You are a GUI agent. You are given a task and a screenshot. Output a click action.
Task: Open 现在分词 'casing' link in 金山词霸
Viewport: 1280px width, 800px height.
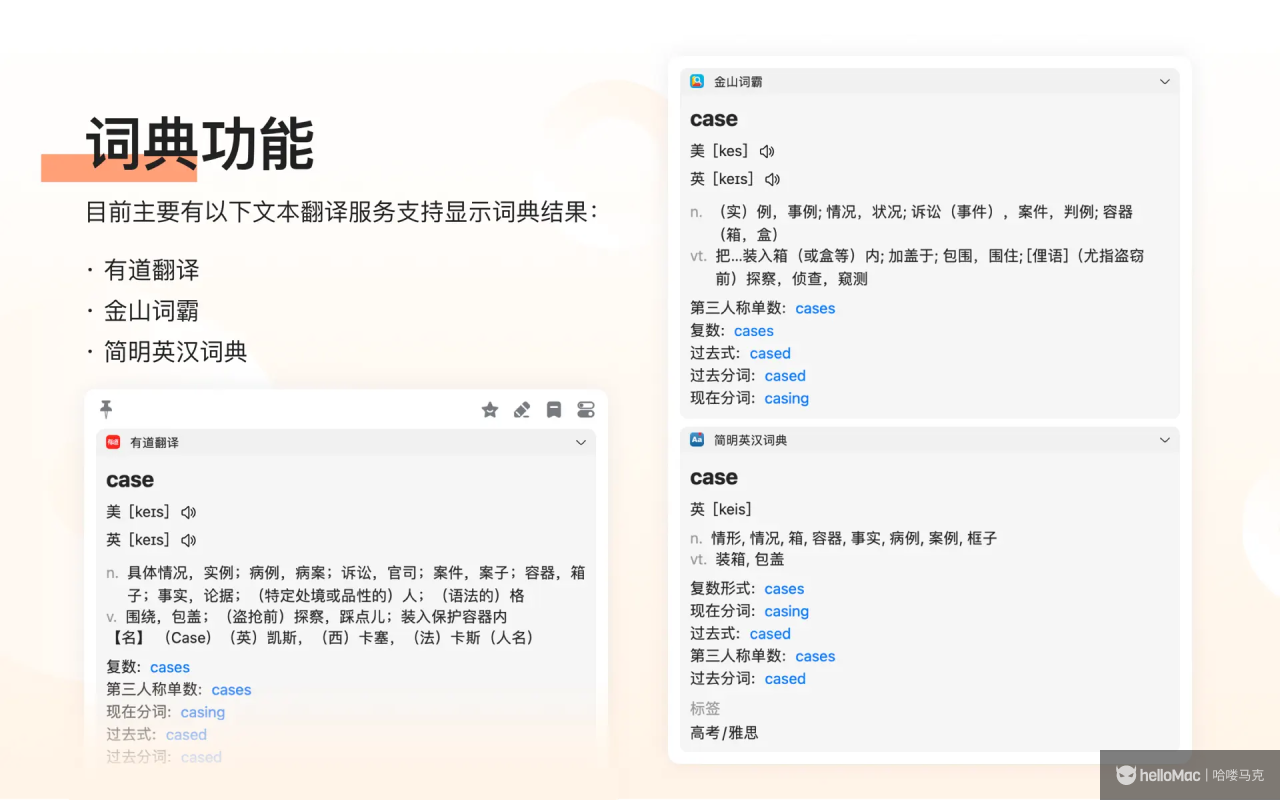(x=787, y=398)
